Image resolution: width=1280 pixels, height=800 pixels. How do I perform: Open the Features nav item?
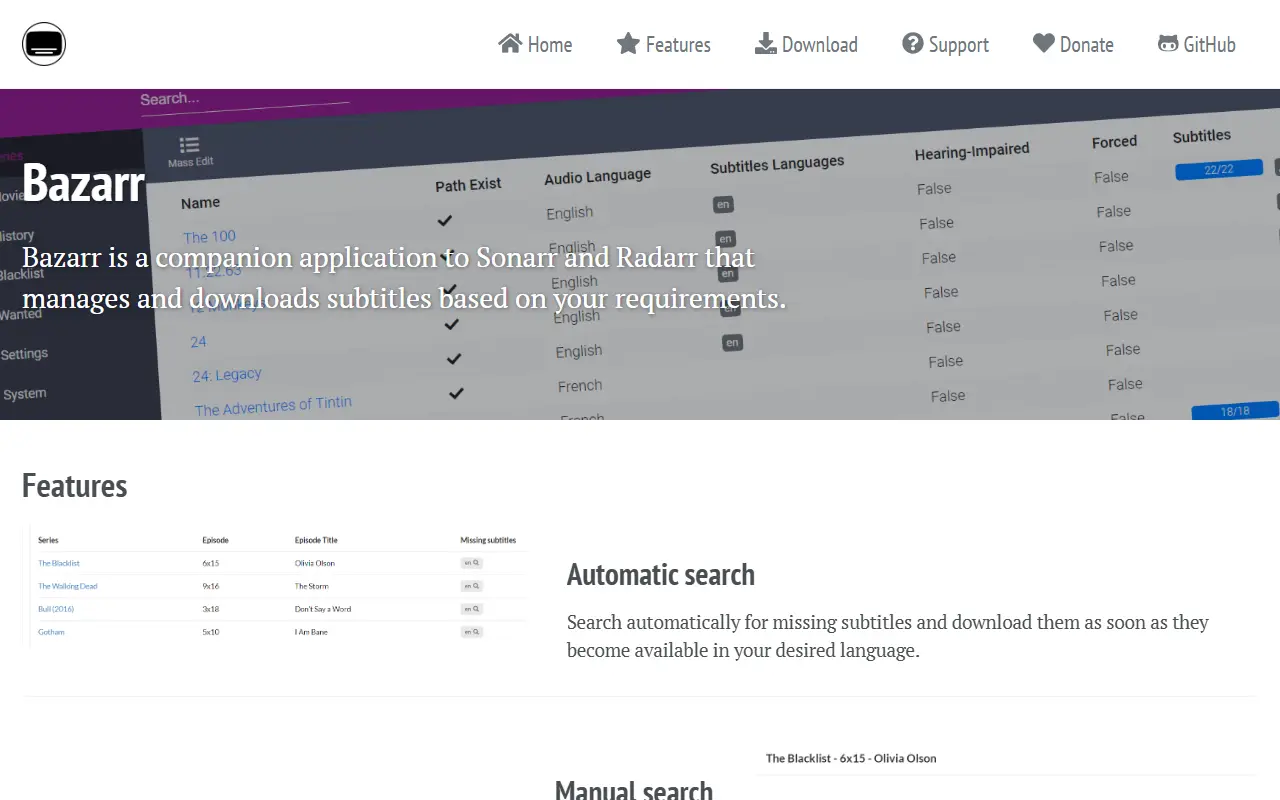pyautogui.click(x=663, y=44)
